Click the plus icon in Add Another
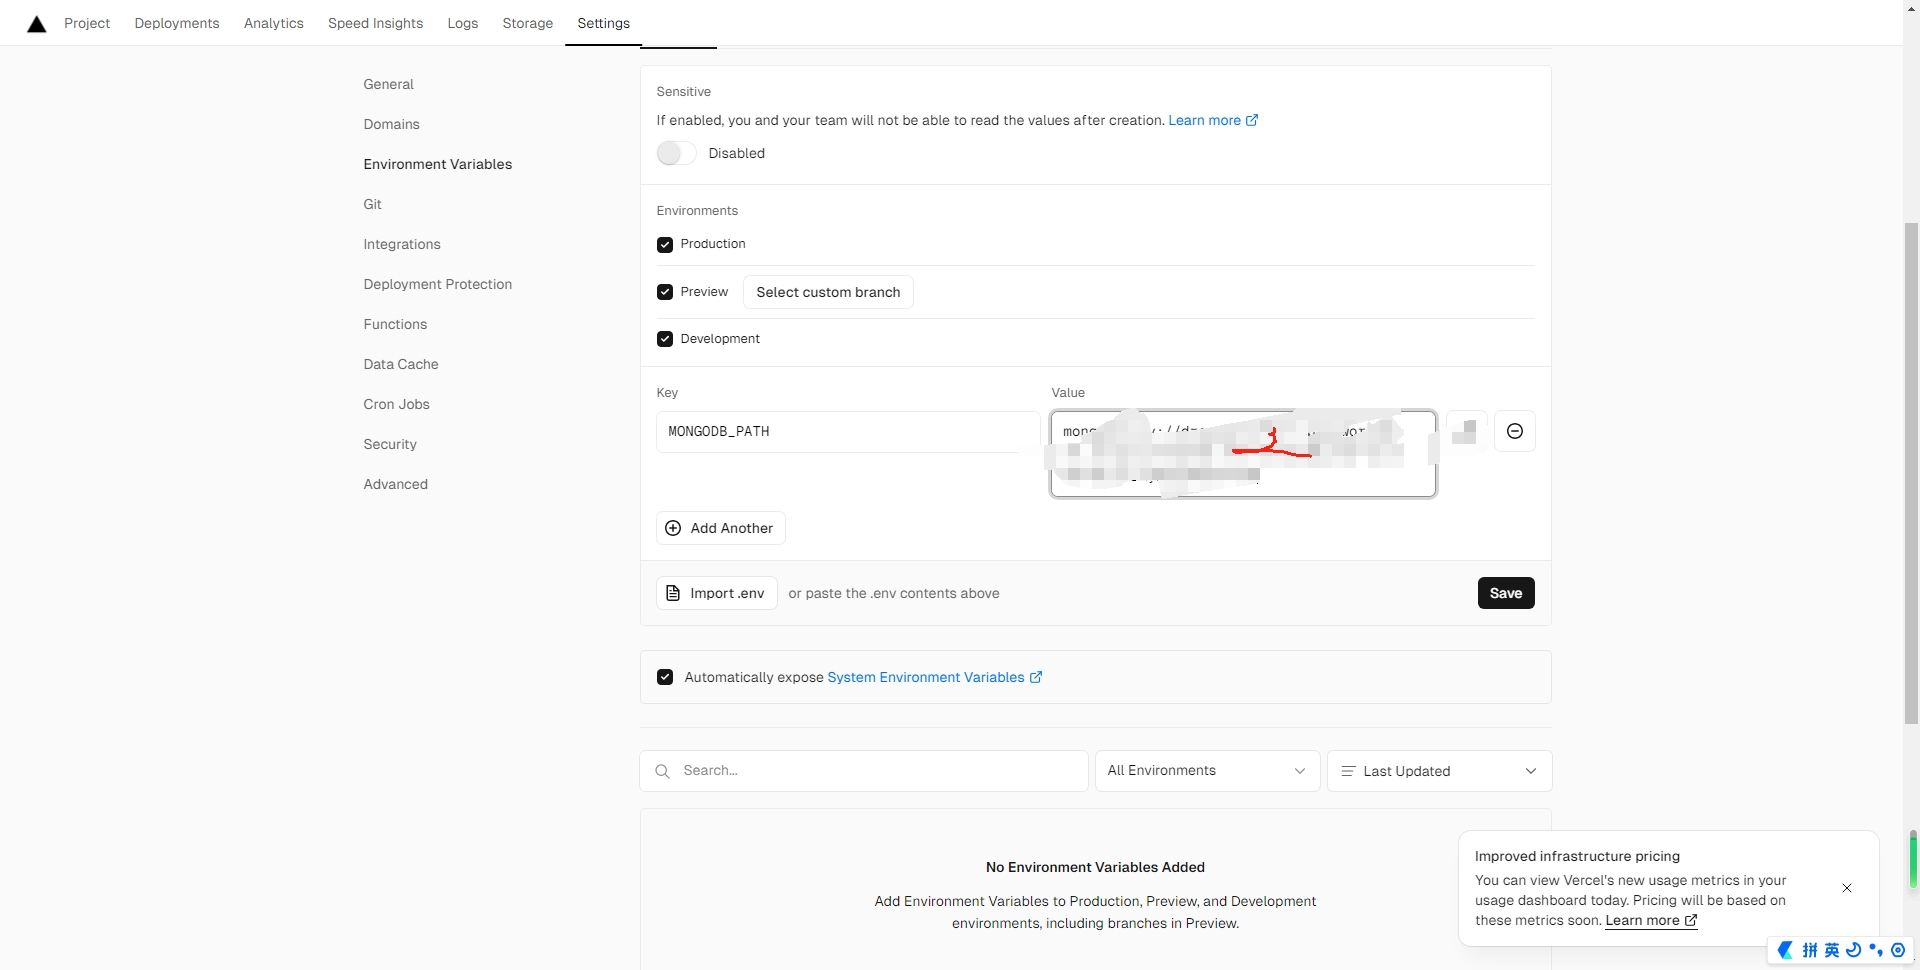 pos(673,528)
